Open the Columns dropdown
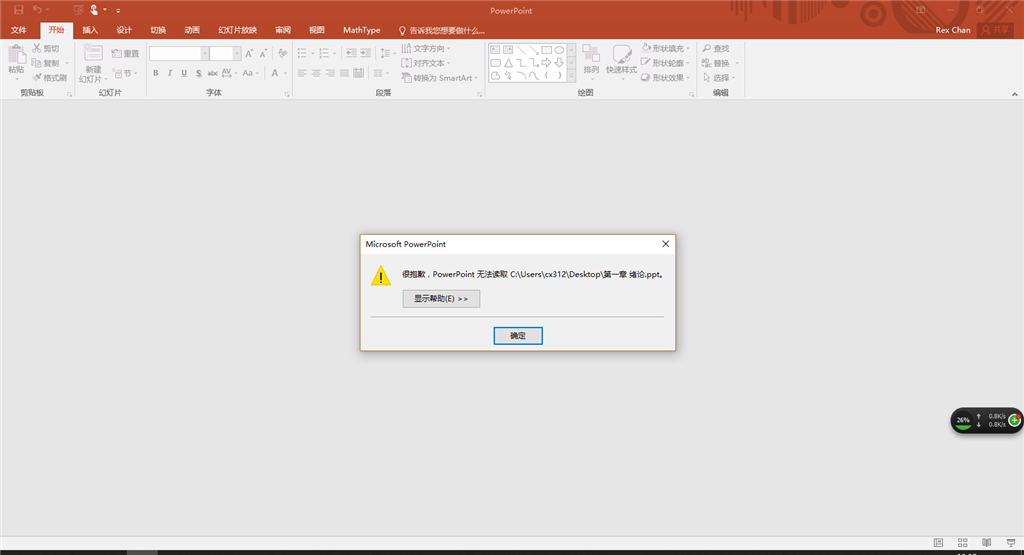 tap(381, 73)
